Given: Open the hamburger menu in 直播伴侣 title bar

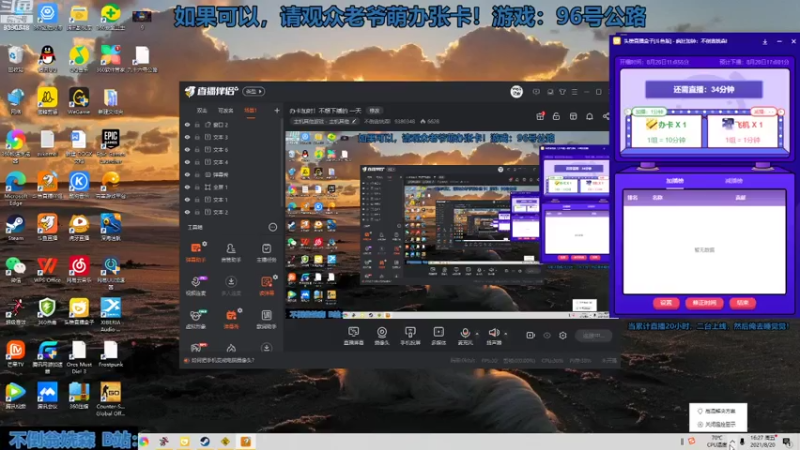Looking at the screenshot, I should tap(574, 92).
